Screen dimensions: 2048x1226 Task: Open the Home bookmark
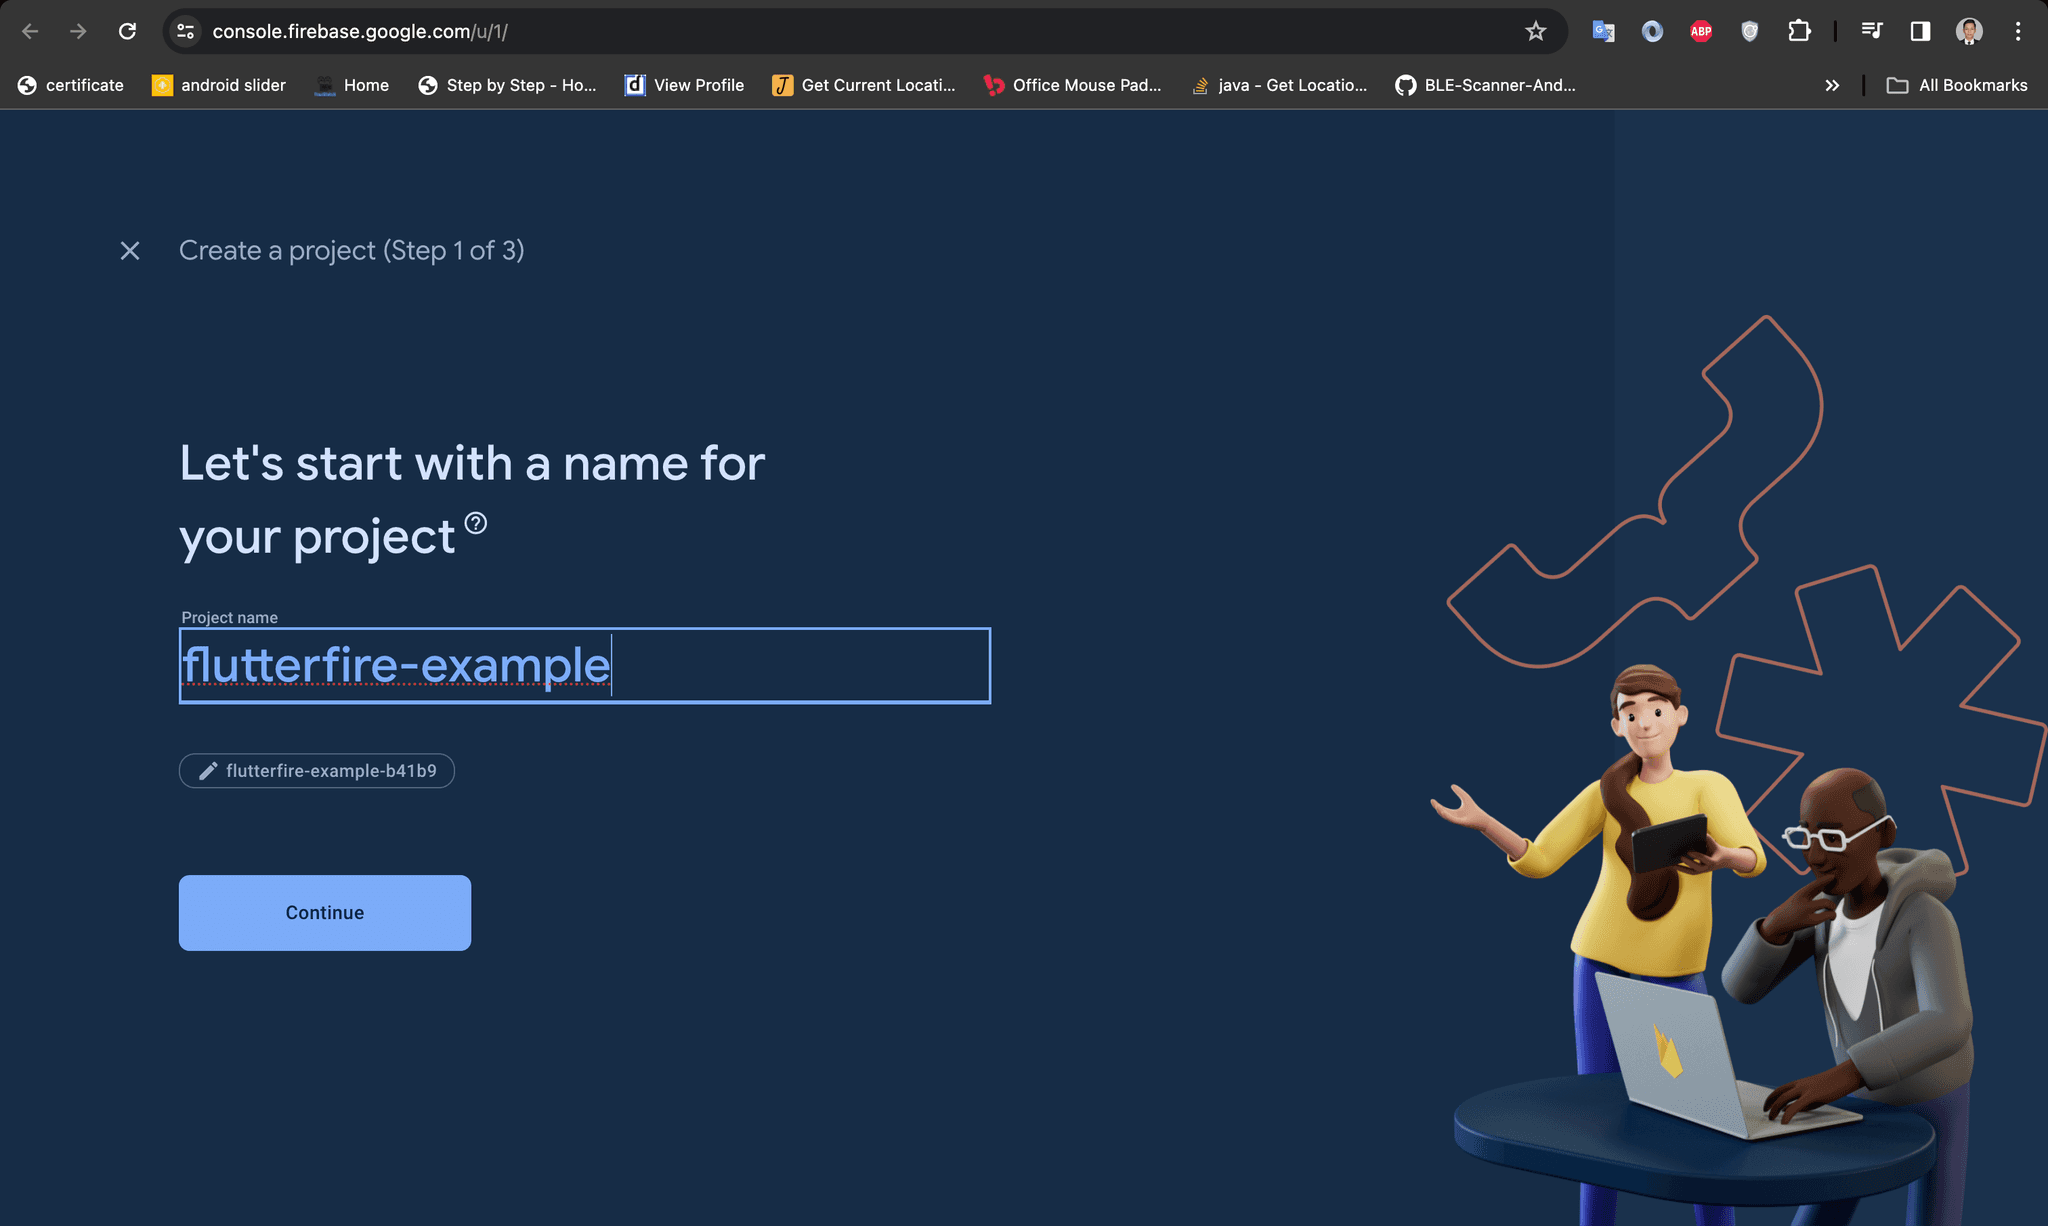[x=352, y=85]
